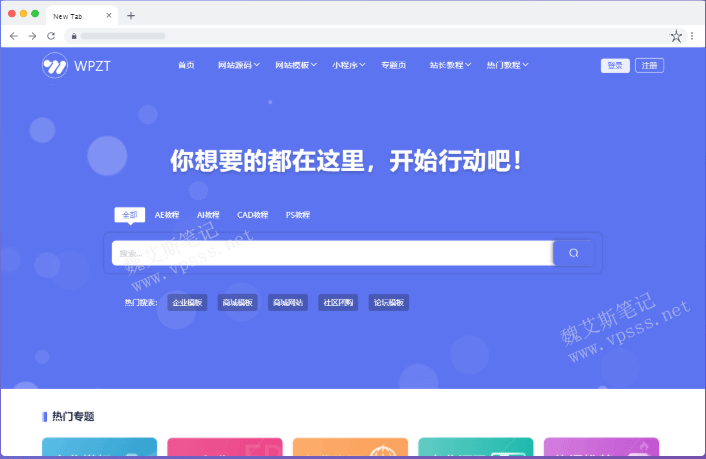Expand the 网站模板 dropdown menu
This screenshot has height=459, width=706.
pos(295,65)
